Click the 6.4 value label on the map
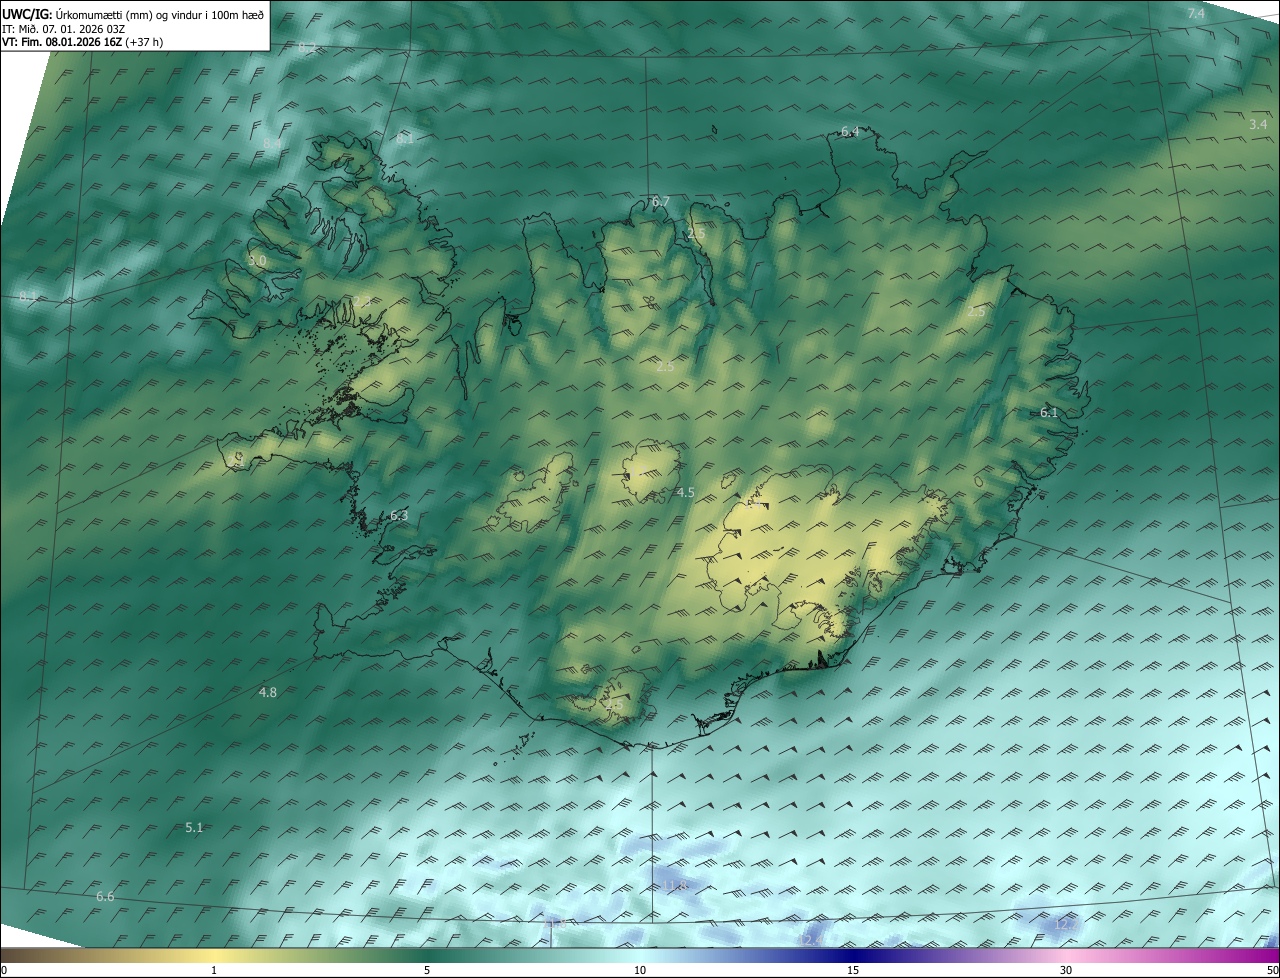 coord(850,131)
